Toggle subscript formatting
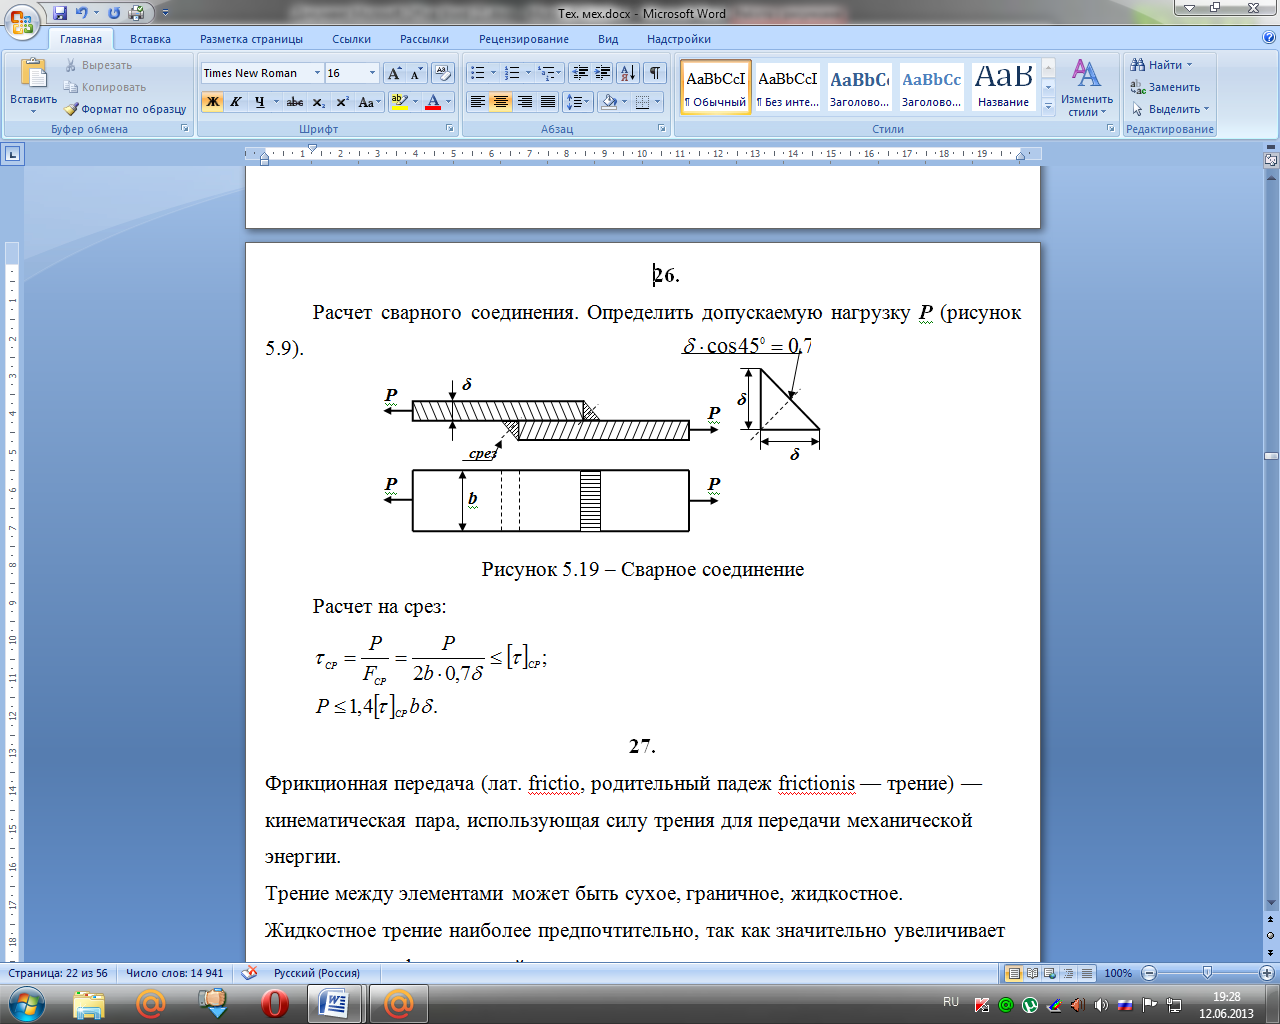Screen dimensions: 1280x1024 319,102
